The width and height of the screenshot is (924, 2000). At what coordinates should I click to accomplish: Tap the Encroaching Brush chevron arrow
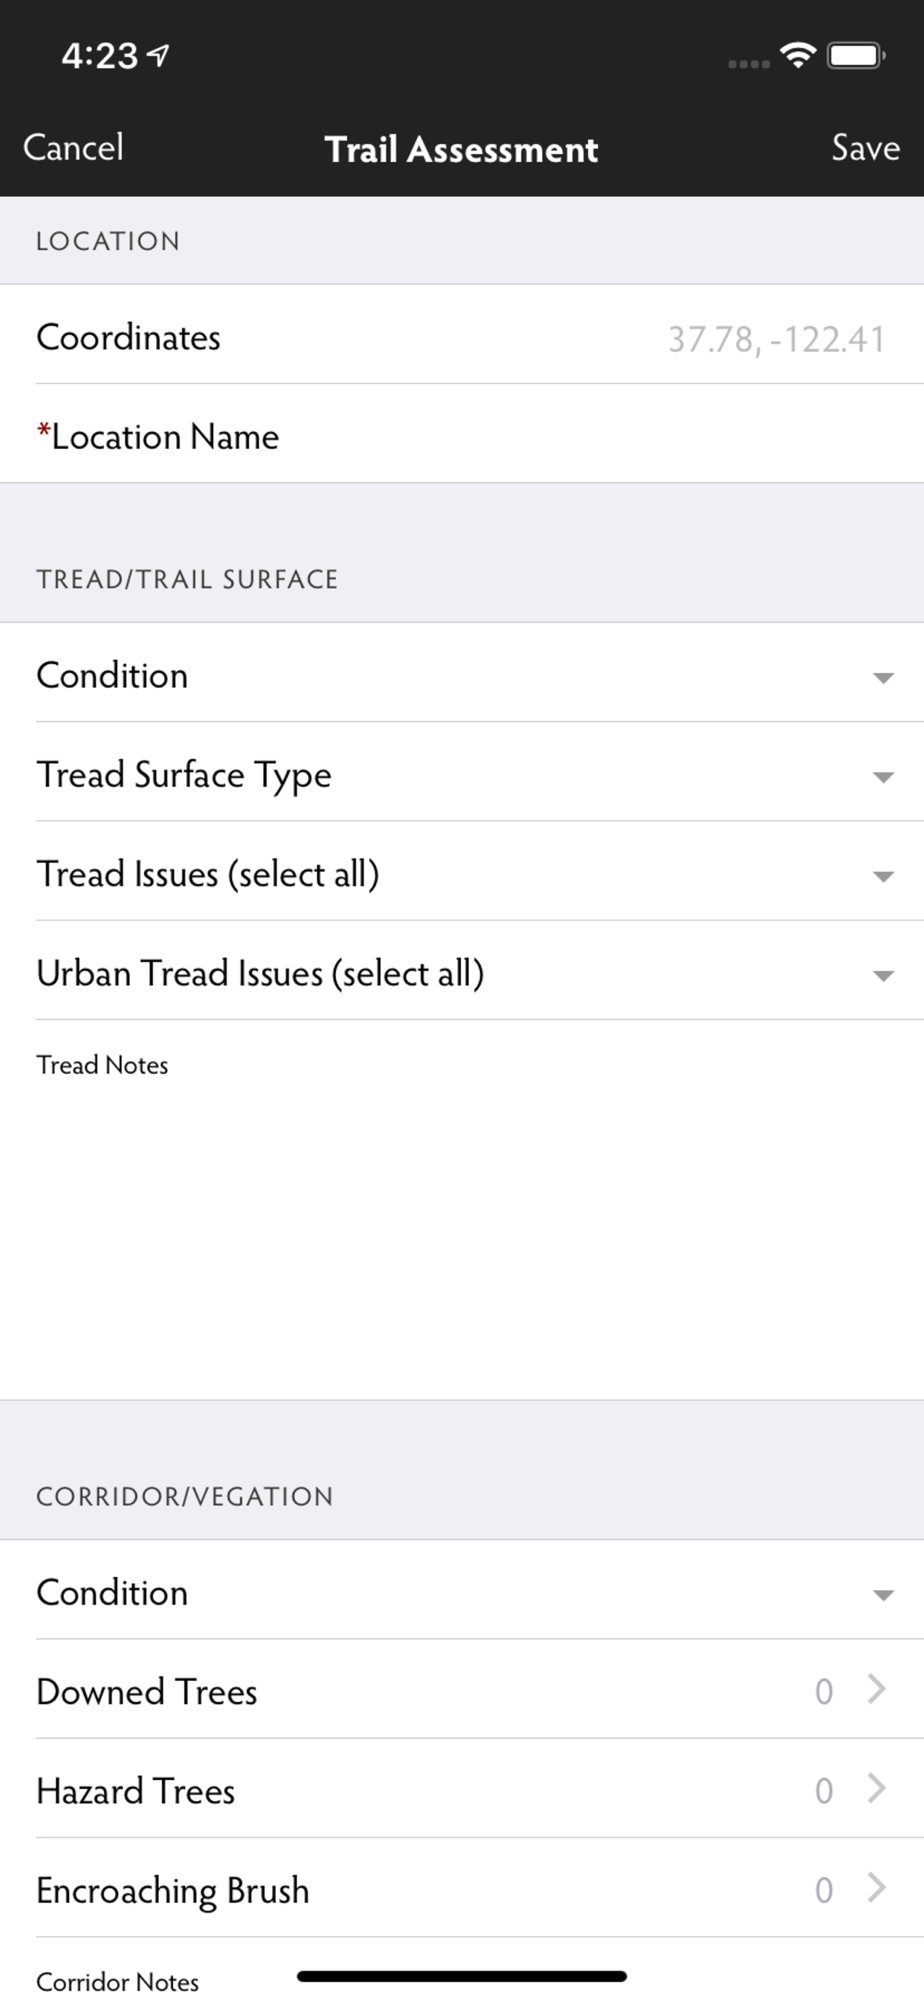[x=877, y=1887]
